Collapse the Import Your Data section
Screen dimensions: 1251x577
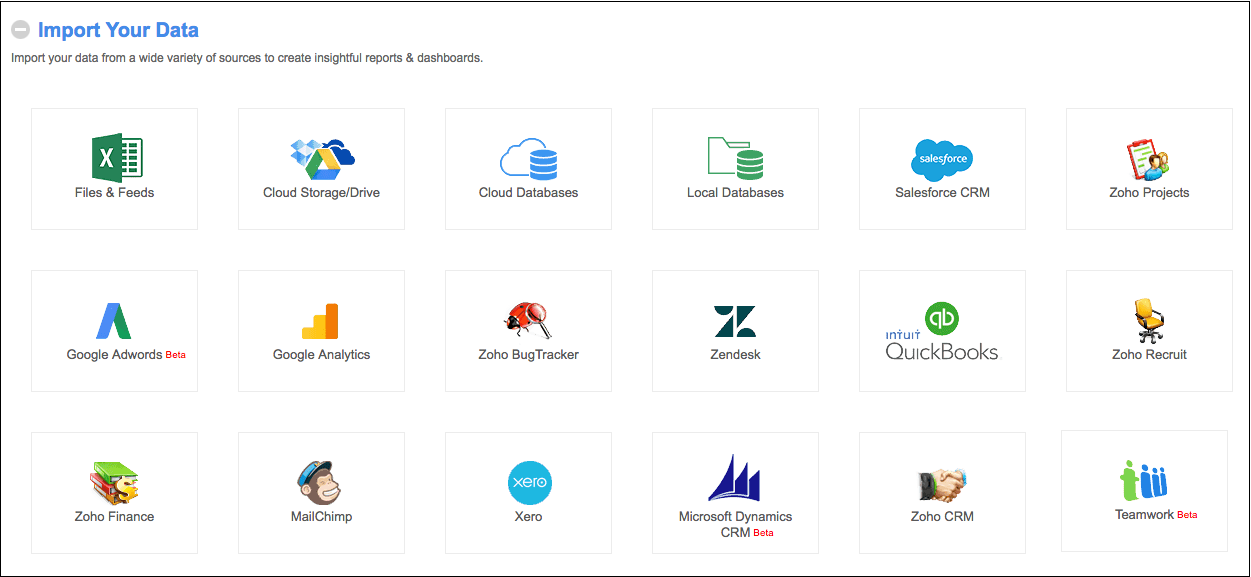point(20,31)
